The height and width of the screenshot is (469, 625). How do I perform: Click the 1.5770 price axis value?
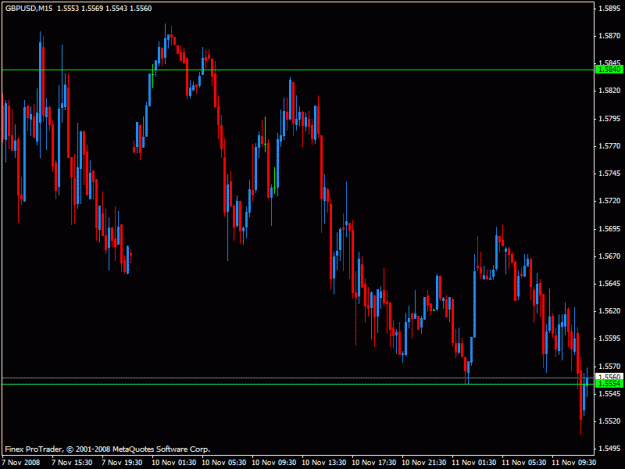click(609, 146)
